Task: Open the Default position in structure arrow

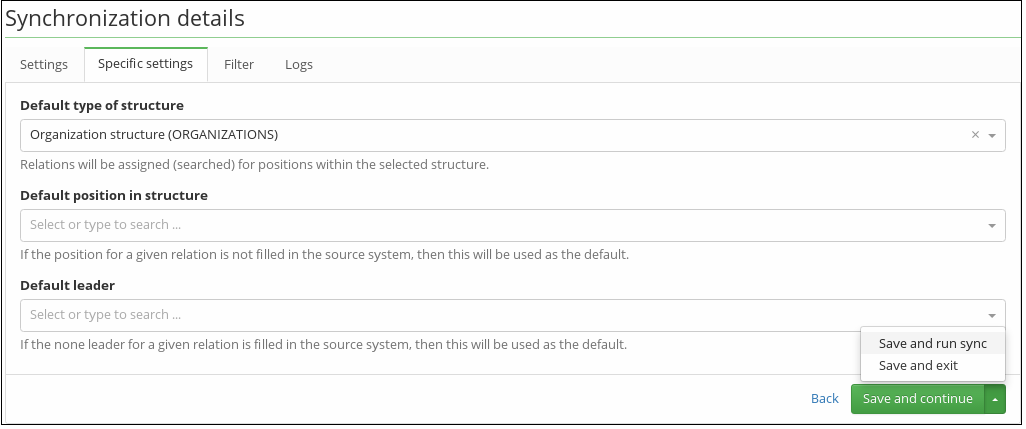Action: (992, 226)
